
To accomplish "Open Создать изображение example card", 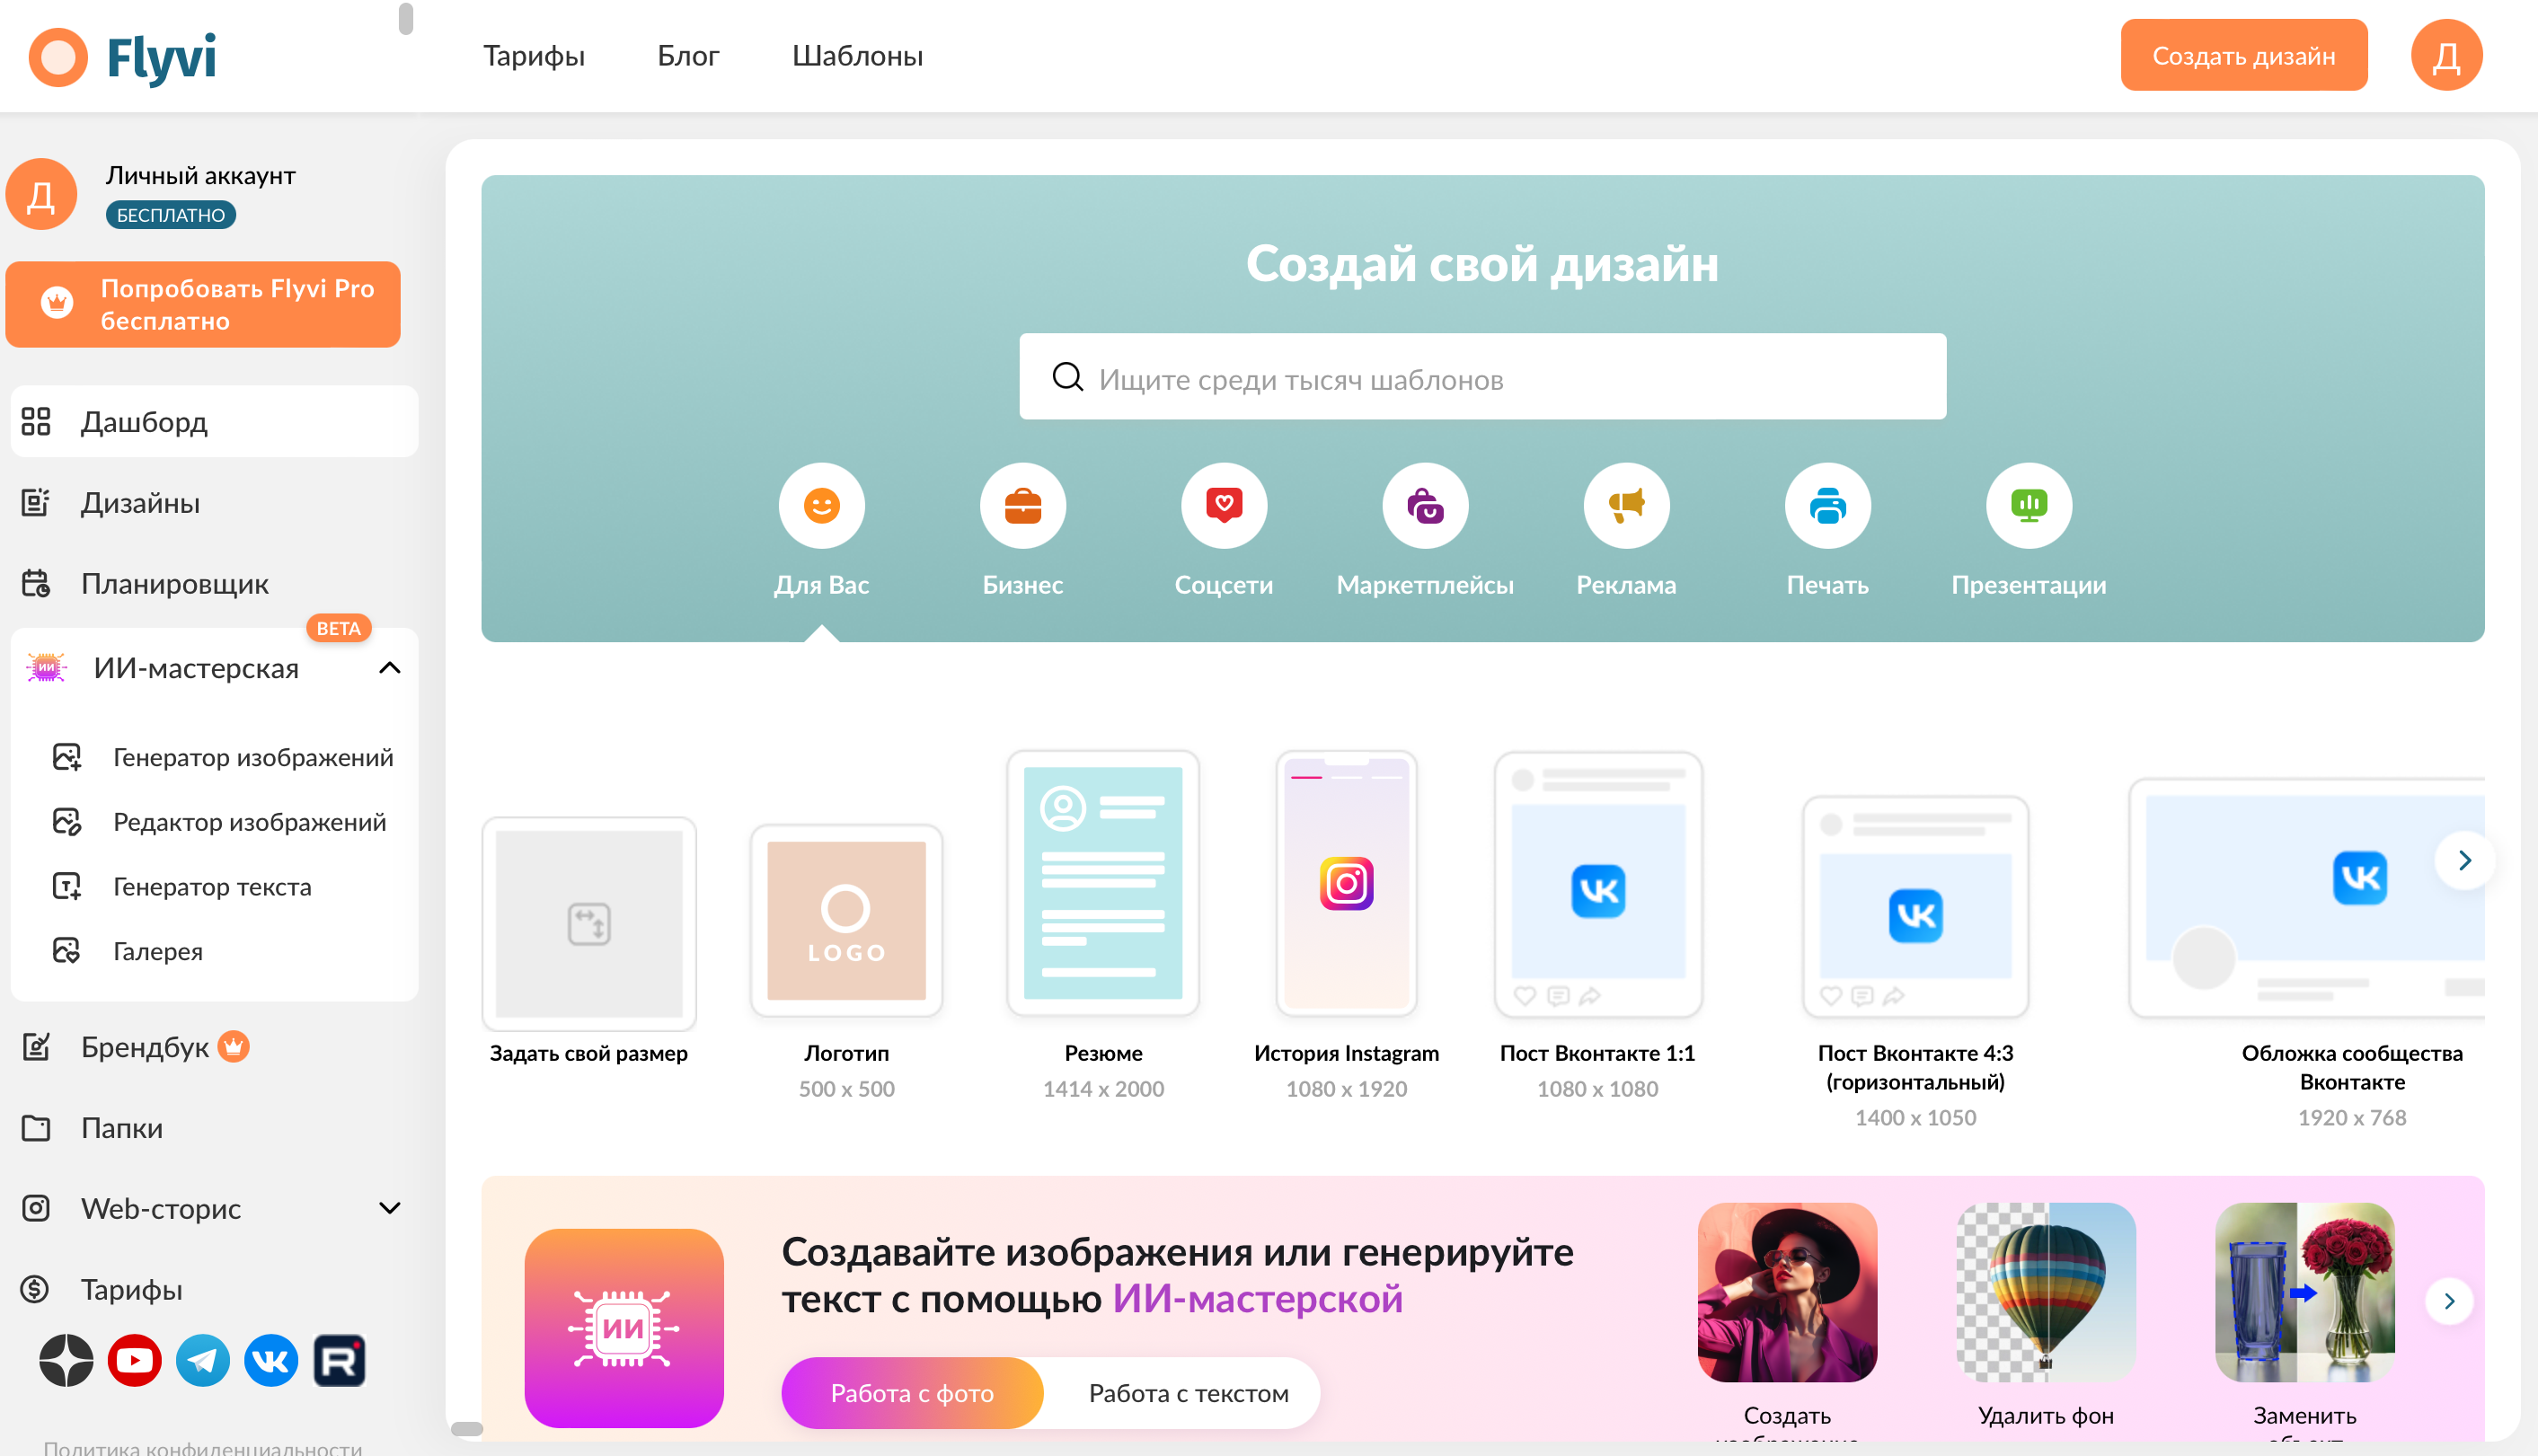I will pos(1787,1292).
